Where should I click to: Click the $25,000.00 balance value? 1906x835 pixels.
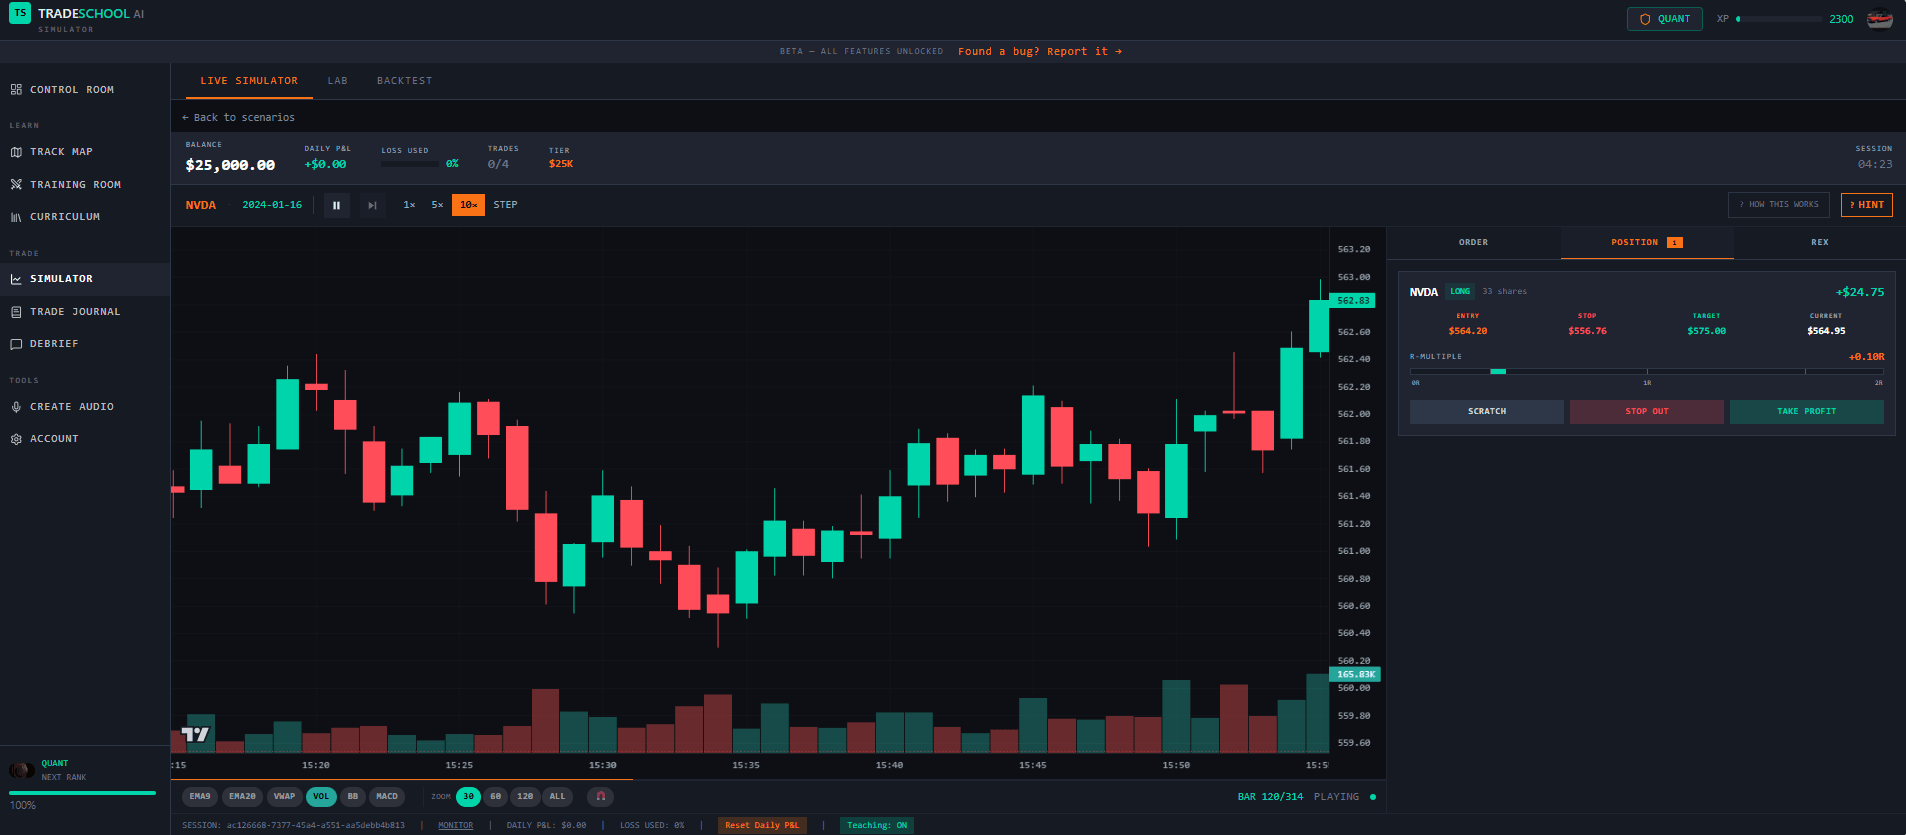230,165
